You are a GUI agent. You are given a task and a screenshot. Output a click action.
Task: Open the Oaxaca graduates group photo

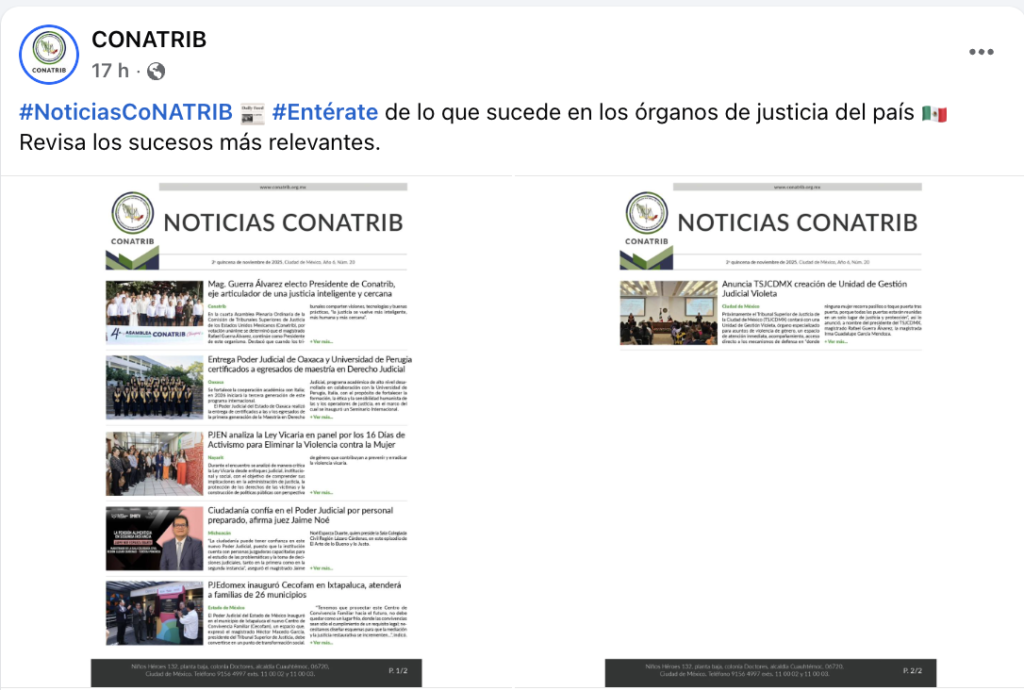(154, 387)
